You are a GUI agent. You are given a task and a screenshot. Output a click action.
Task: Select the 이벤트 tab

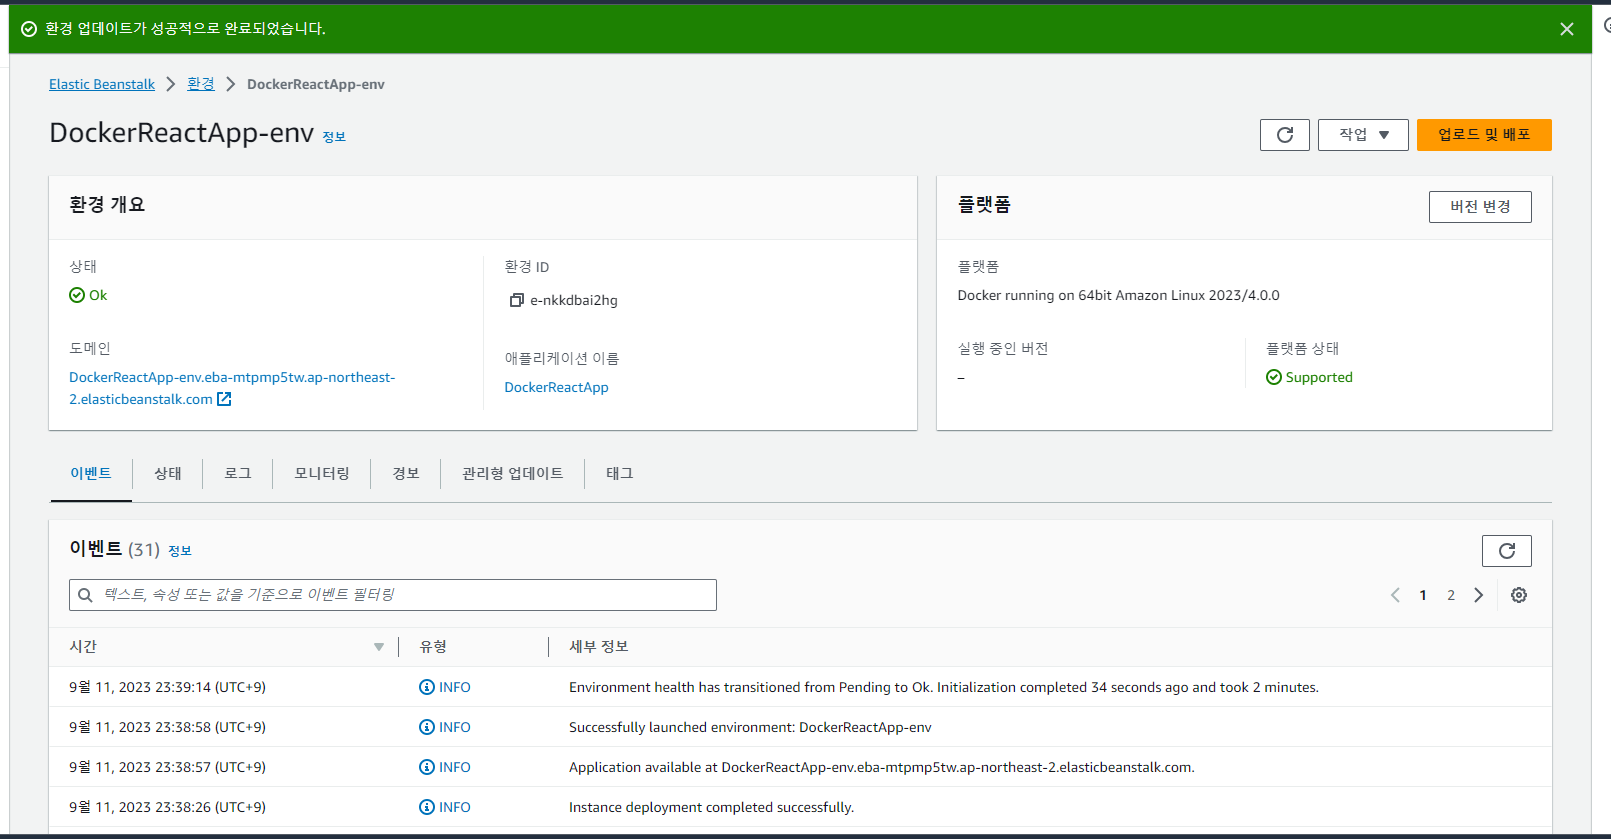91,473
